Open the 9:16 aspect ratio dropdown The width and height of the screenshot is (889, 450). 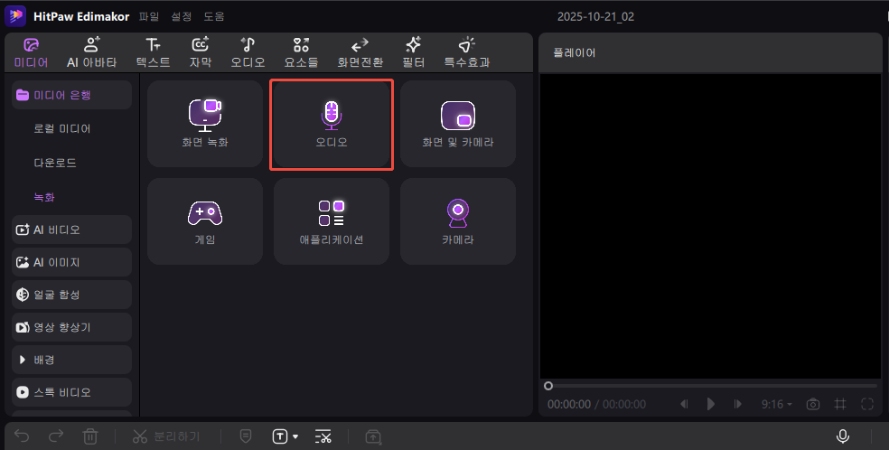point(776,404)
